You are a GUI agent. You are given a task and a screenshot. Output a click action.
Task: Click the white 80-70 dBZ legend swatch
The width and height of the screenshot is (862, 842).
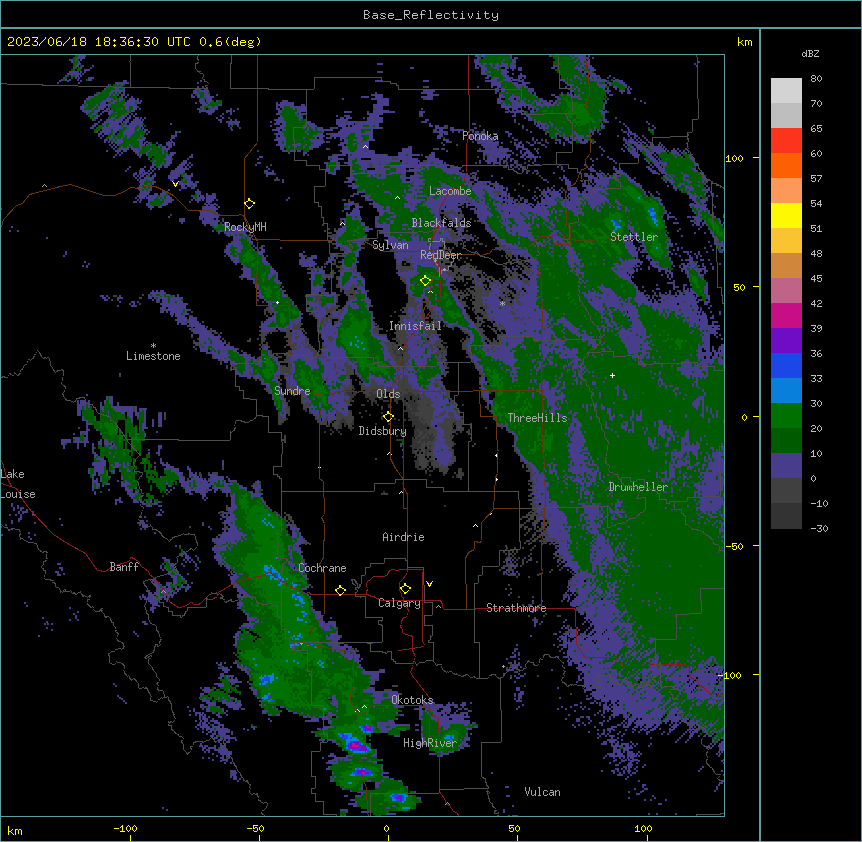pyautogui.click(x=786, y=90)
